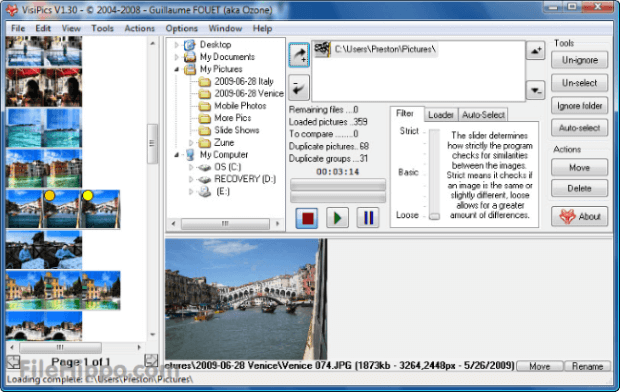Image resolution: width=620 pixels, height=392 pixels.
Task: Click the Delete action button
Action: 579,188
